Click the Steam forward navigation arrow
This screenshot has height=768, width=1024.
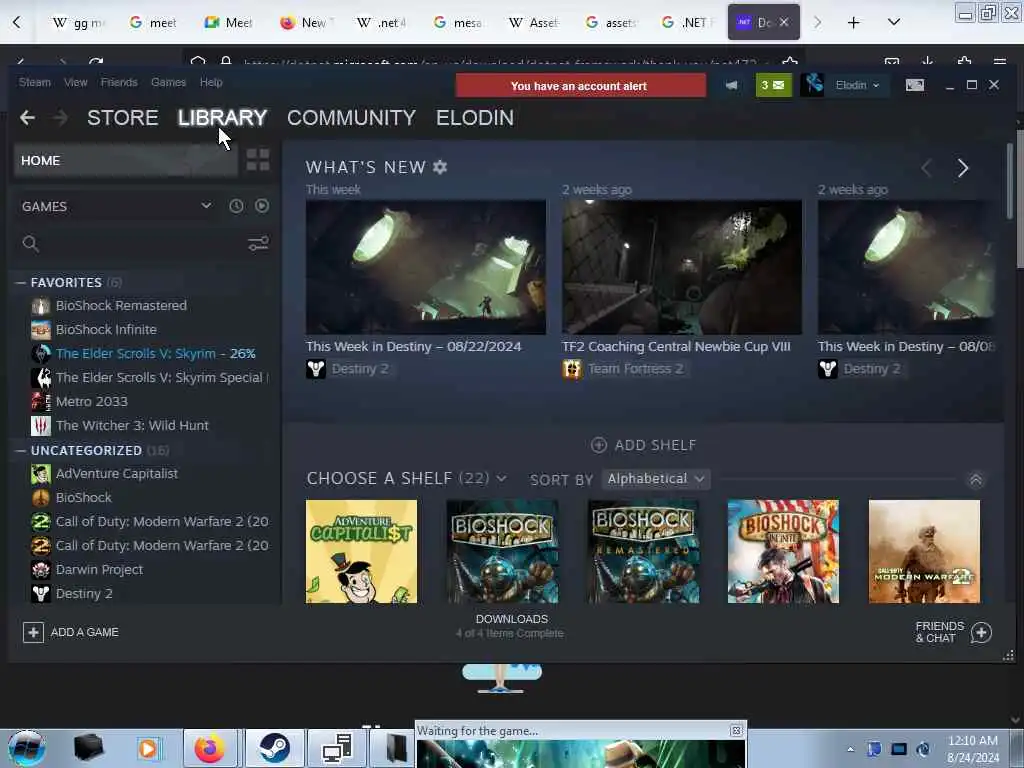(60, 118)
